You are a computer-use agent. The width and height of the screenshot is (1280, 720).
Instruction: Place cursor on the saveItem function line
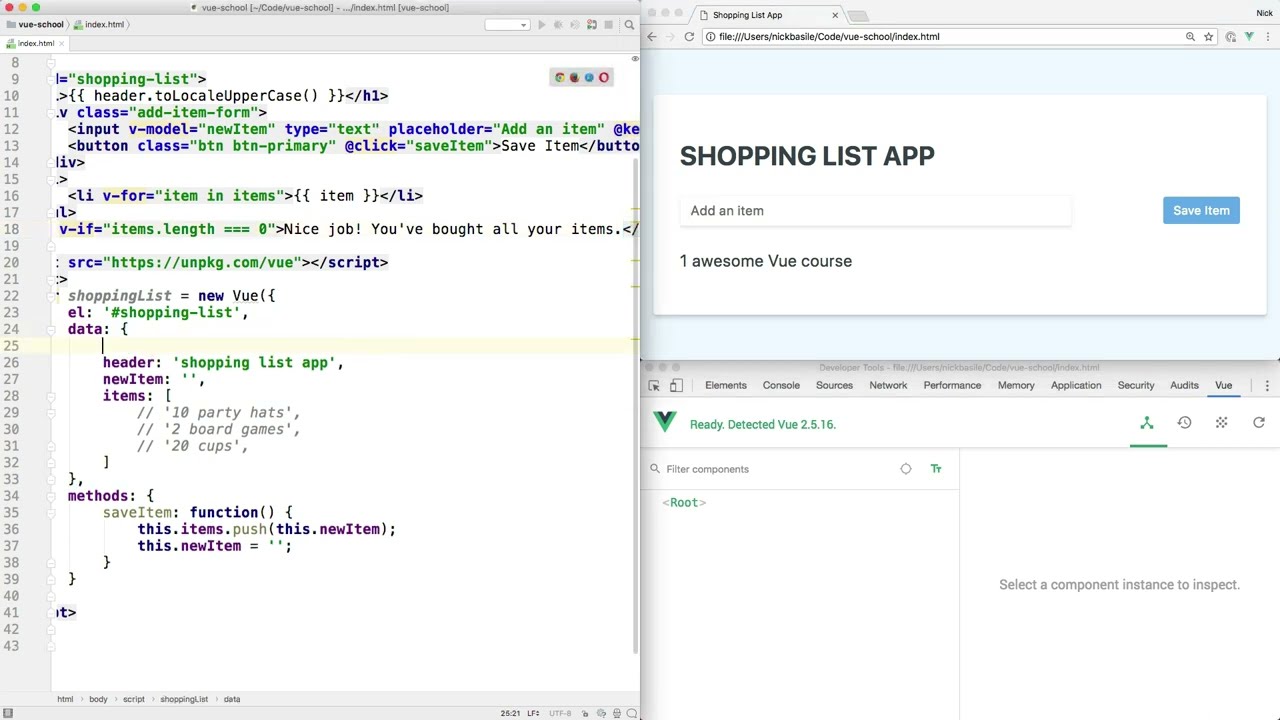[198, 513]
